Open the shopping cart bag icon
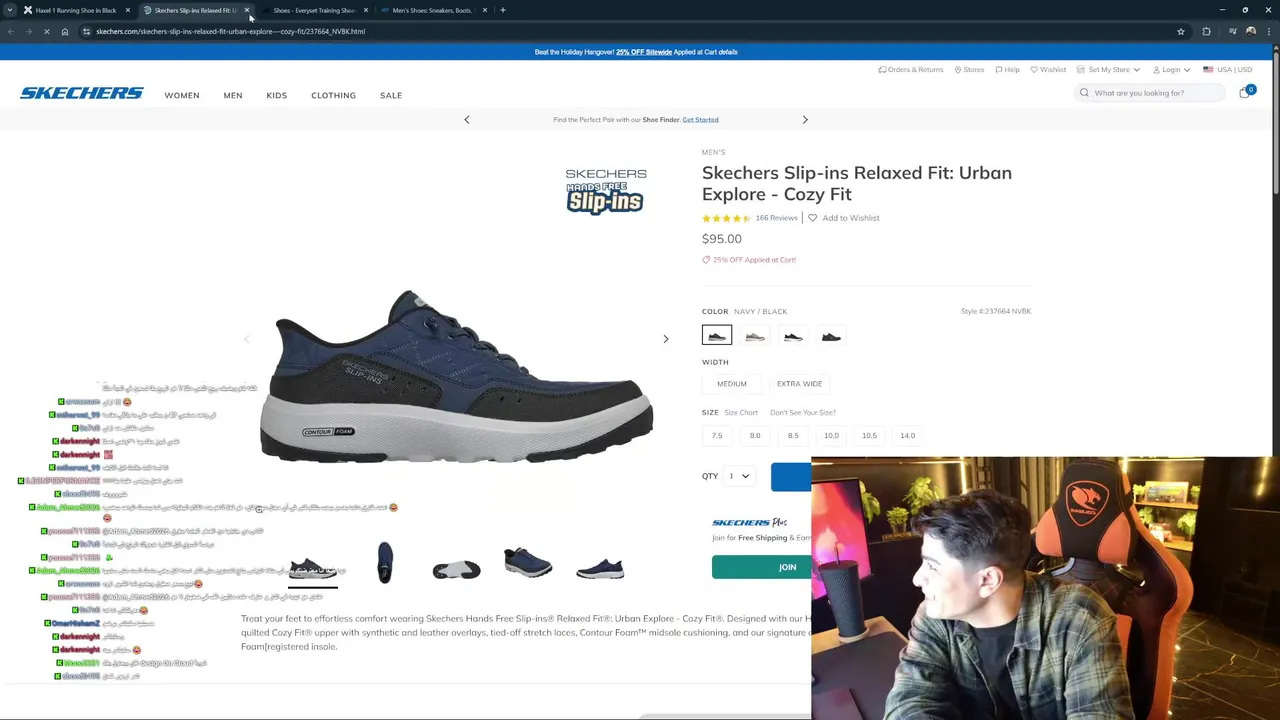Viewport: 1280px width, 720px height. [1245, 93]
